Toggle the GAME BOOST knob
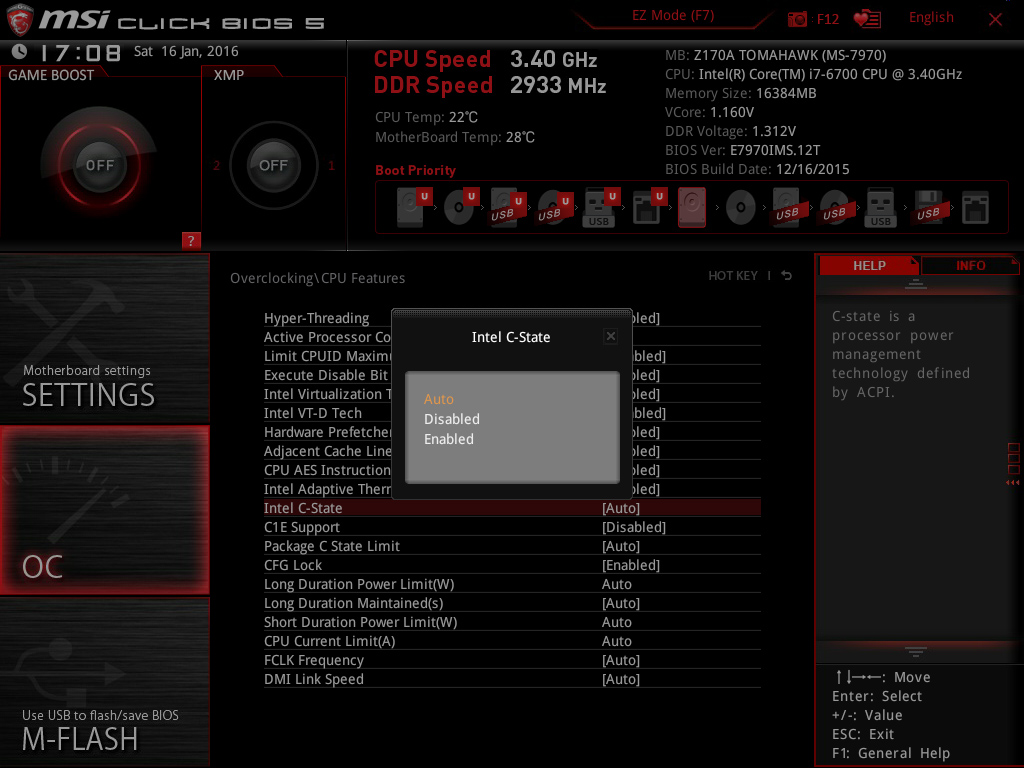This screenshot has height=768, width=1024. (x=99, y=165)
